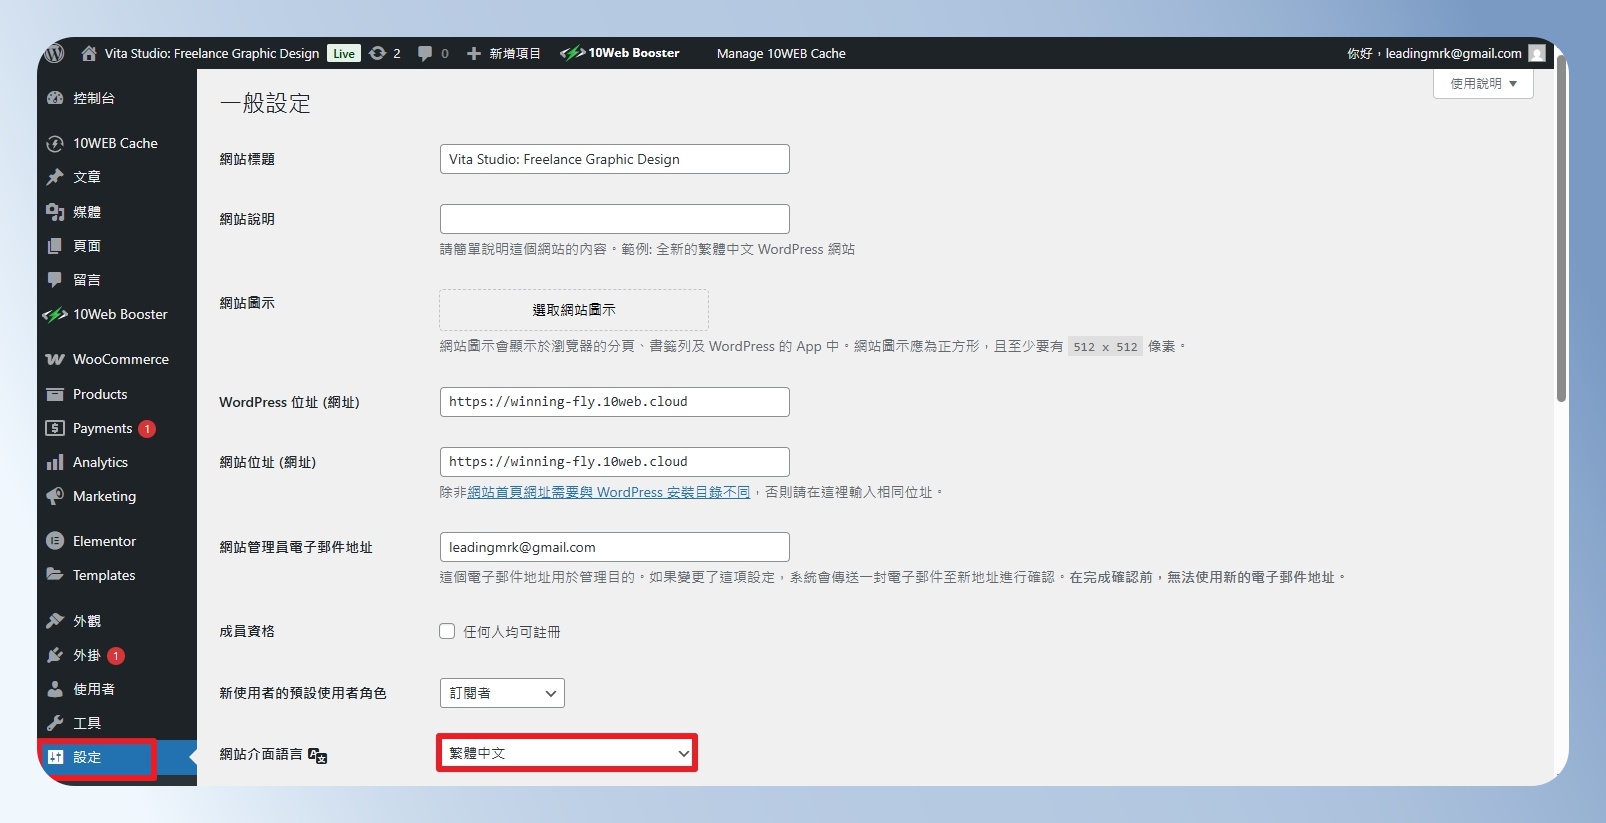Click the media icon for 媒體
The height and width of the screenshot is (823, 1606).
click(x=55, y=212)
